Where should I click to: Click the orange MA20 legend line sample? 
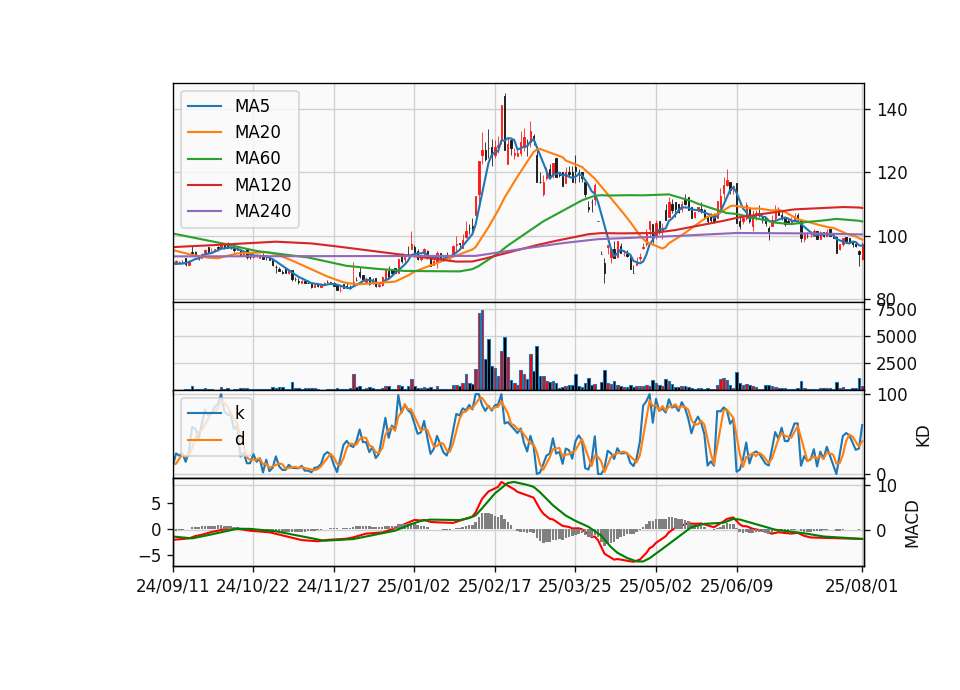[204, 132]
